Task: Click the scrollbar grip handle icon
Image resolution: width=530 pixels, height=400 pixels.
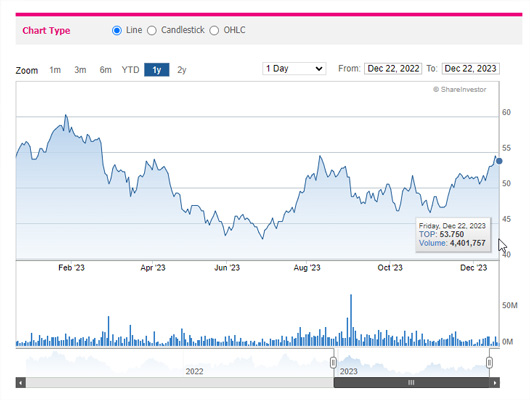Action: [x=411, y=383]
